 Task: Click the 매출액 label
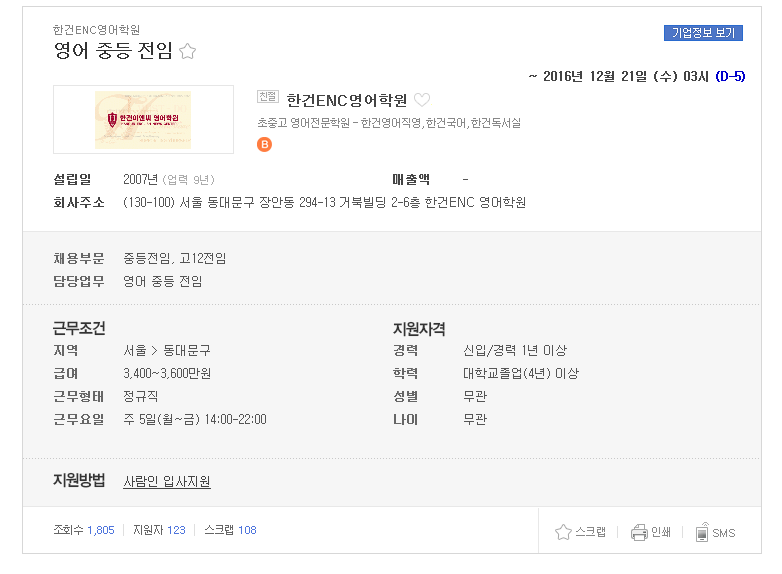[x=411, y=180]
